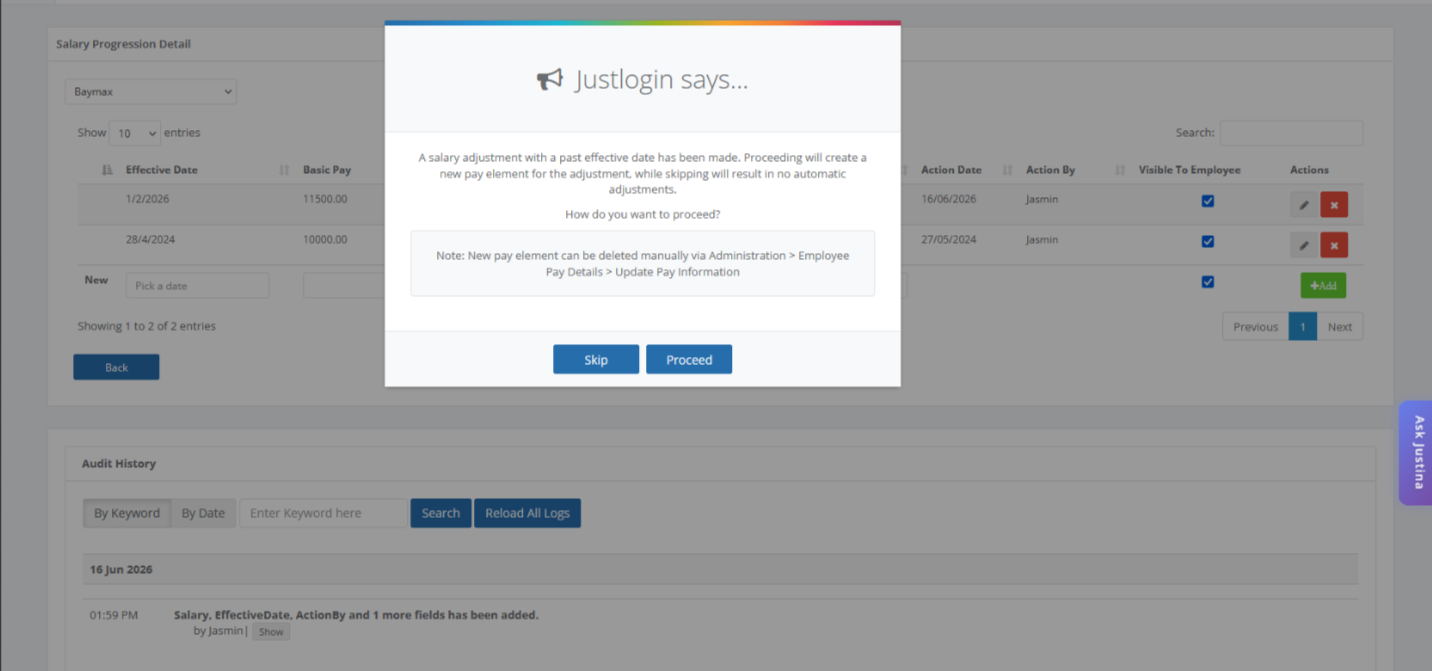Click the table Search input field
Image resolution: width=1432 pixels, height=671 pixels.
pos(1291,133)
